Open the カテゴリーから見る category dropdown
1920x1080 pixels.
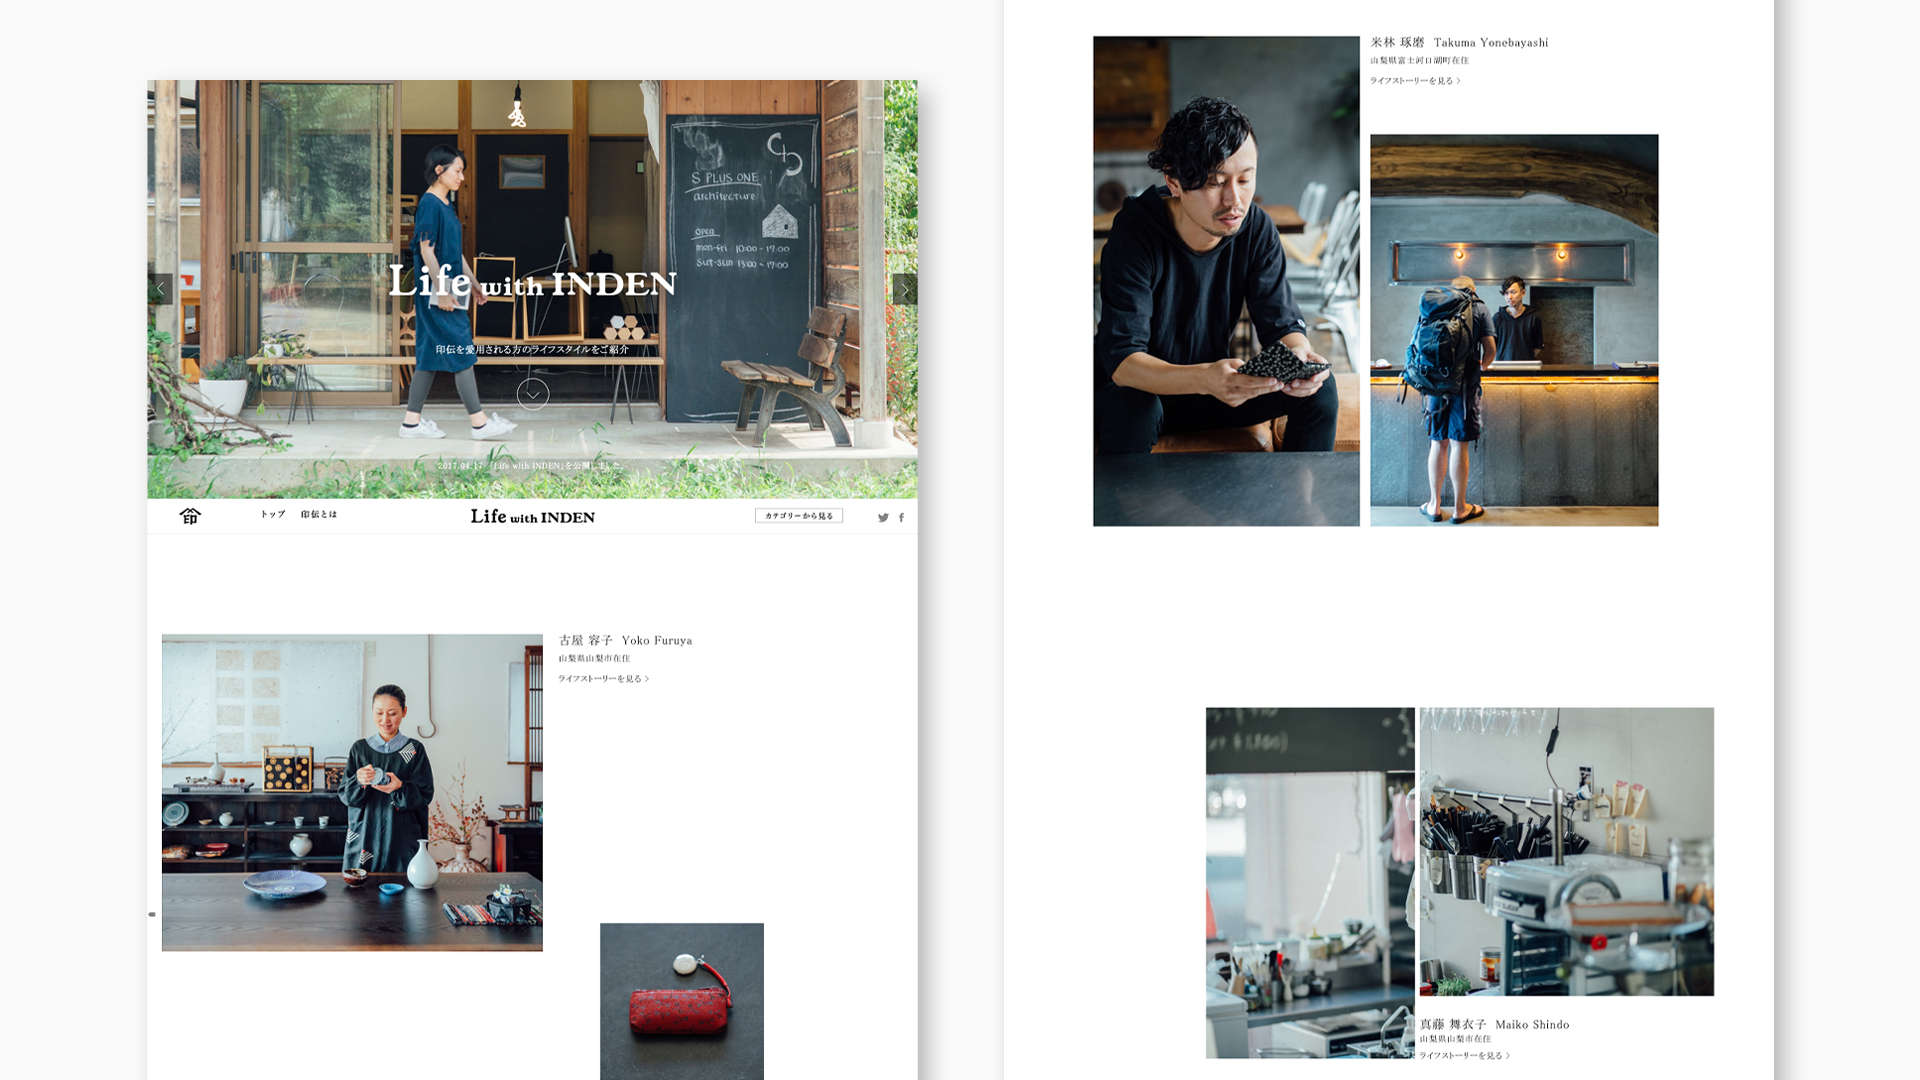pos(798,516)
